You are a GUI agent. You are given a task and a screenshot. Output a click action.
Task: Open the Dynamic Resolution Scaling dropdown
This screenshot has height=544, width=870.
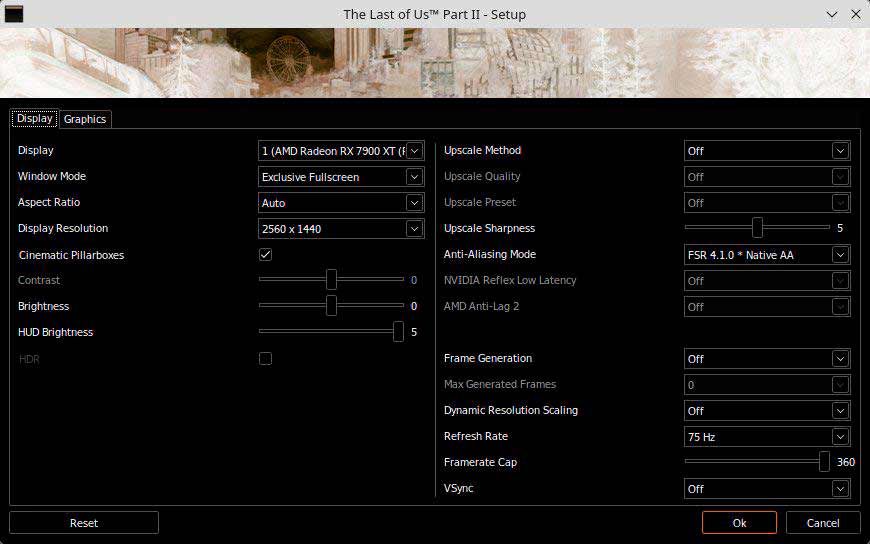pos(767,411)
